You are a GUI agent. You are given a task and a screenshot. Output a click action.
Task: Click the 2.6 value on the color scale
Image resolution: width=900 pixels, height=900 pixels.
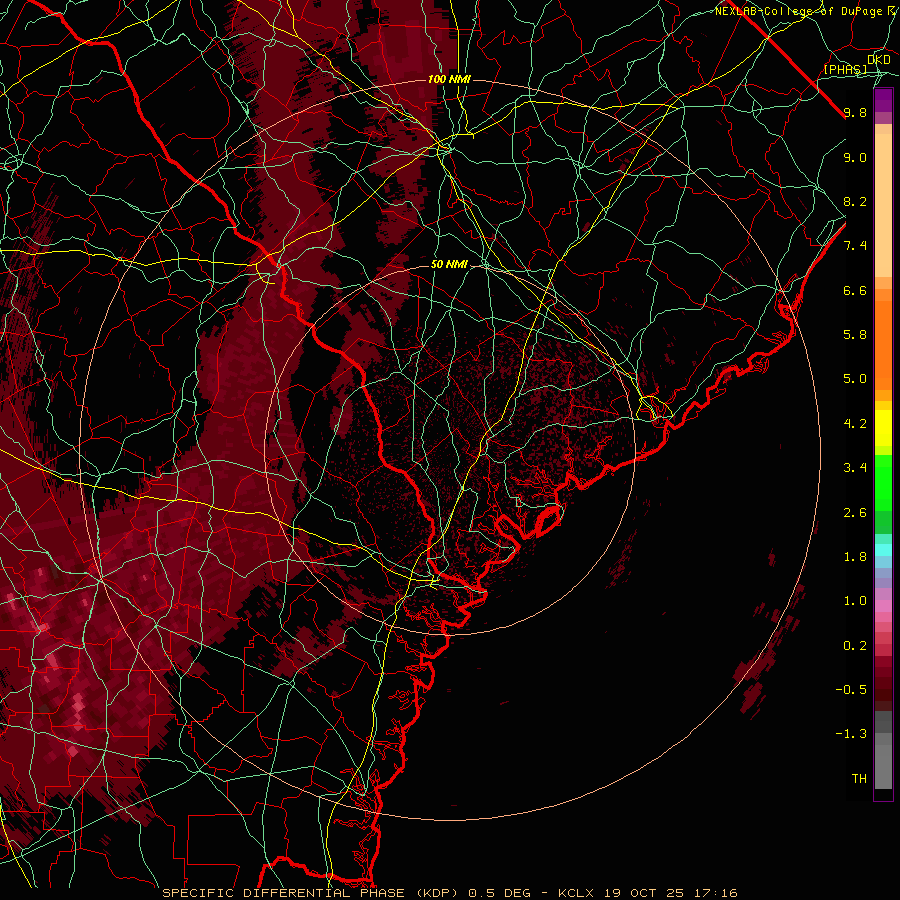[x=855, y=513]
